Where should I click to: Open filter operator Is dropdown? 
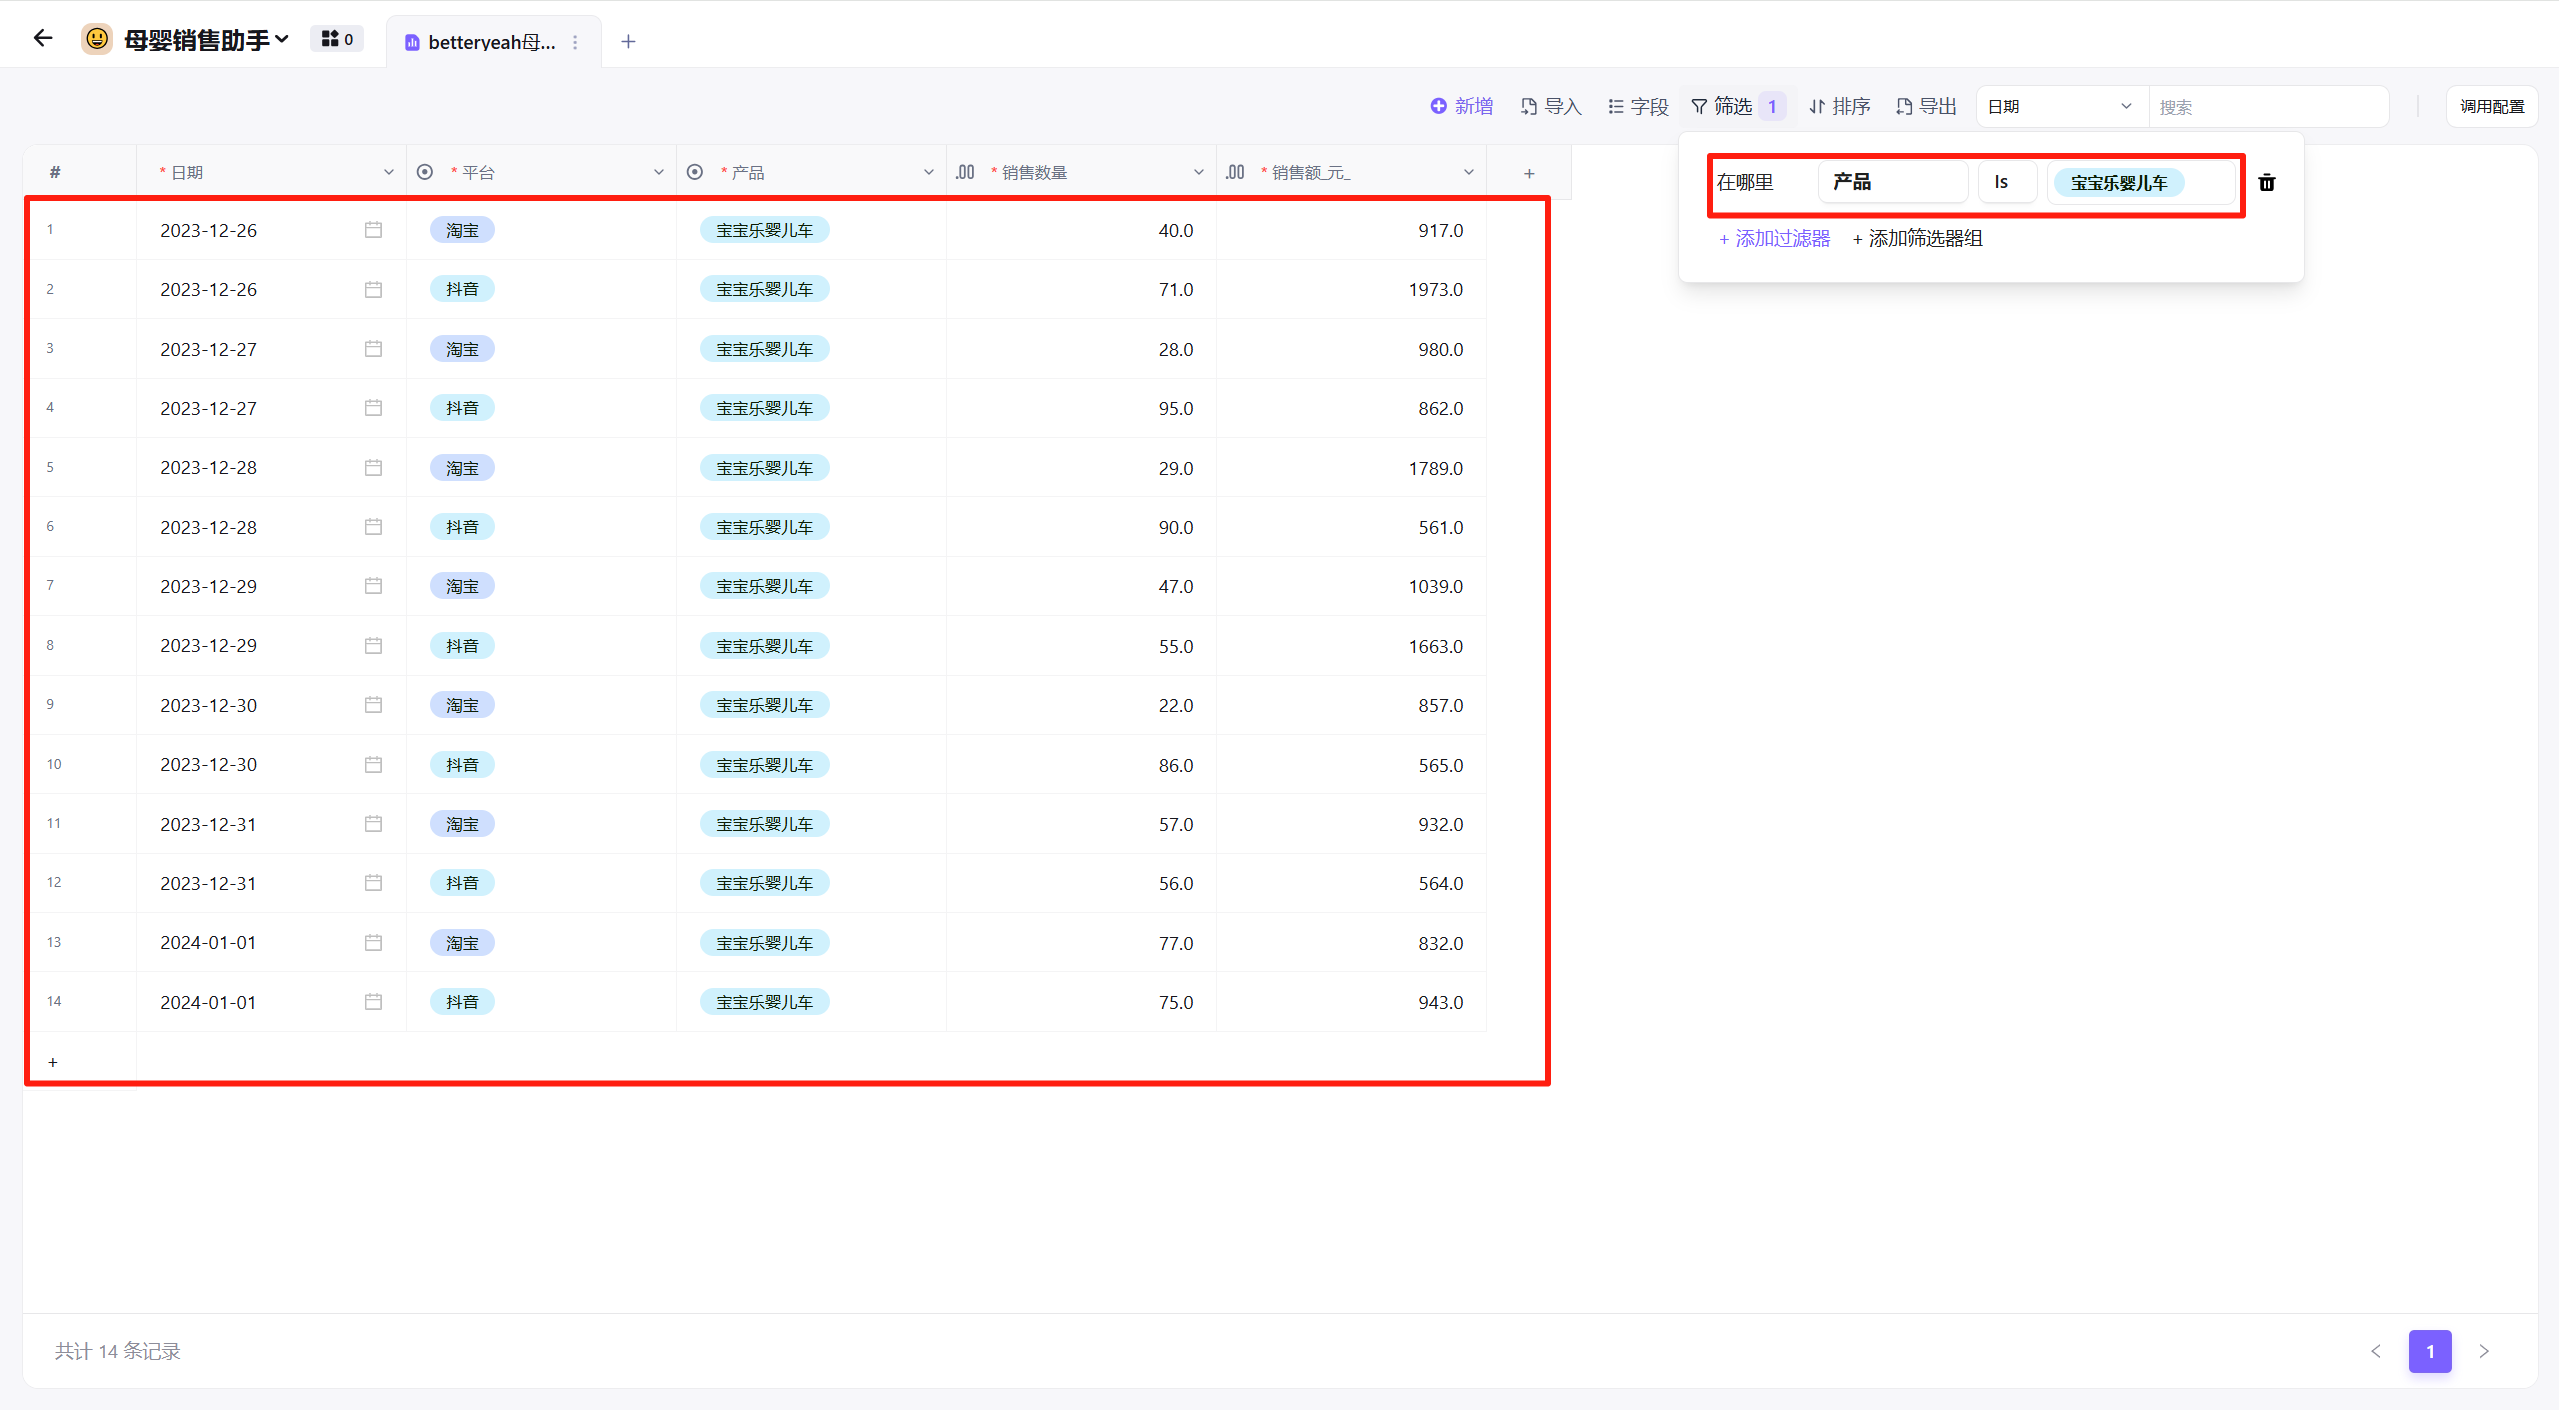(x=2005, y=182)
